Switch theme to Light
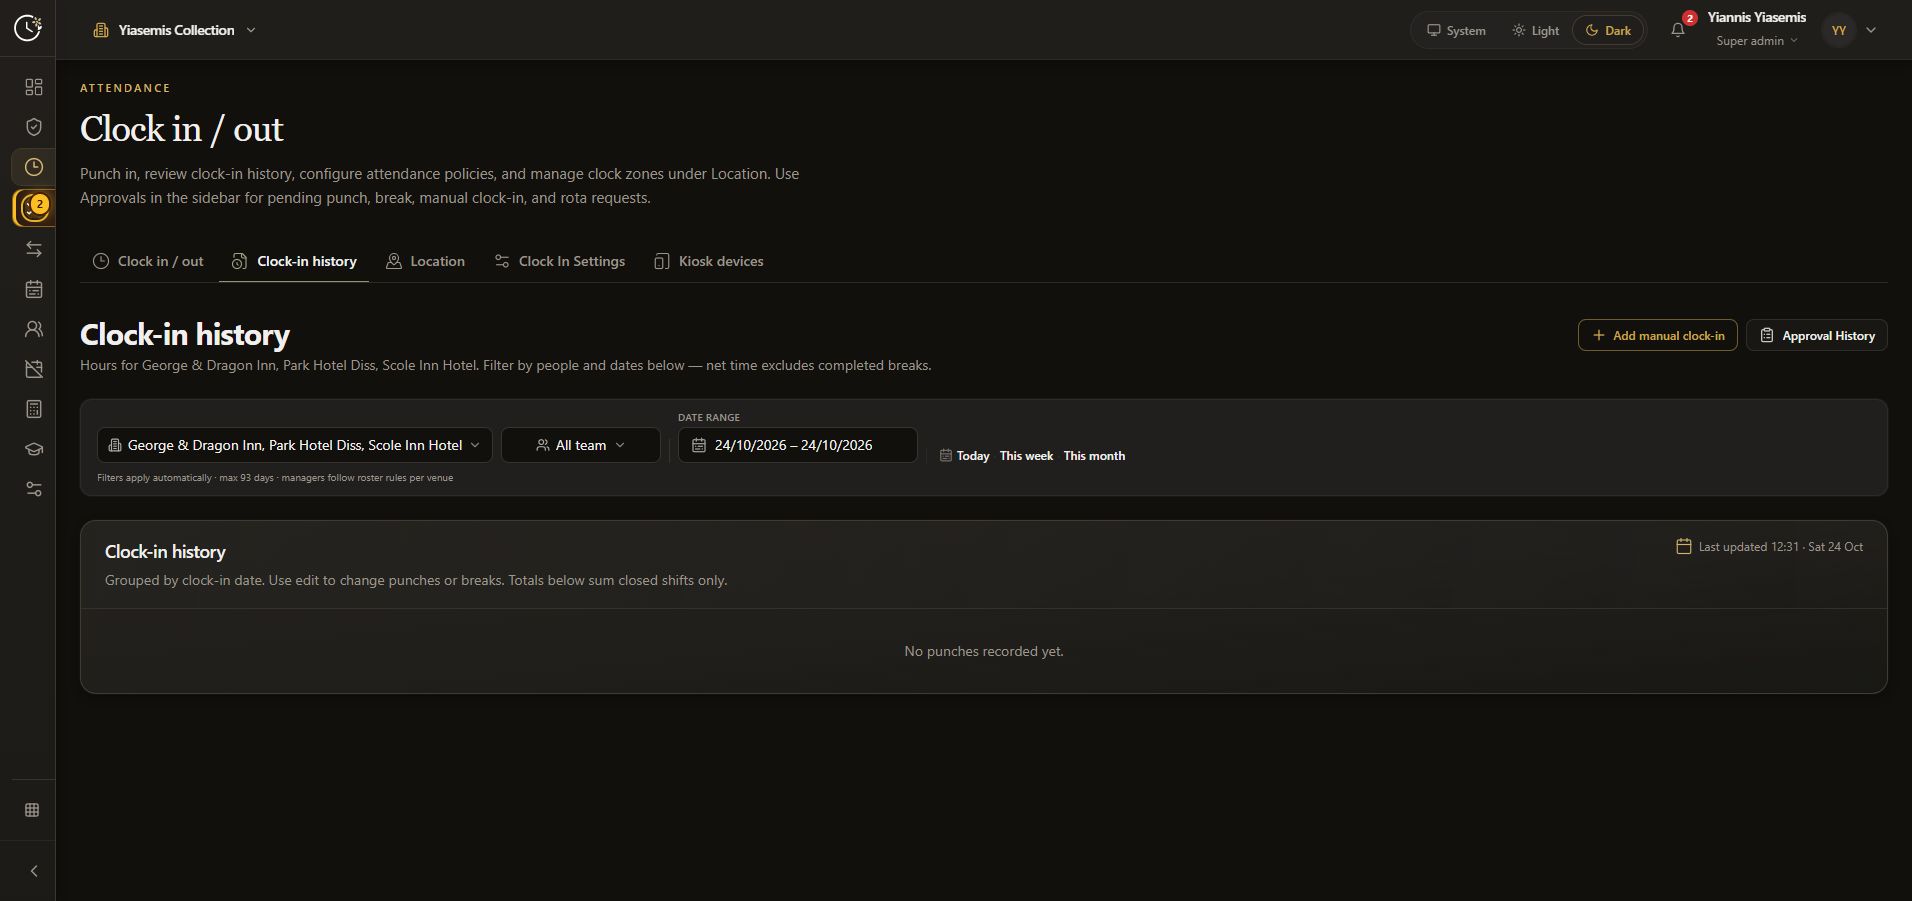This screenshot has height=901, width=1912. [x=1535, y=30]
